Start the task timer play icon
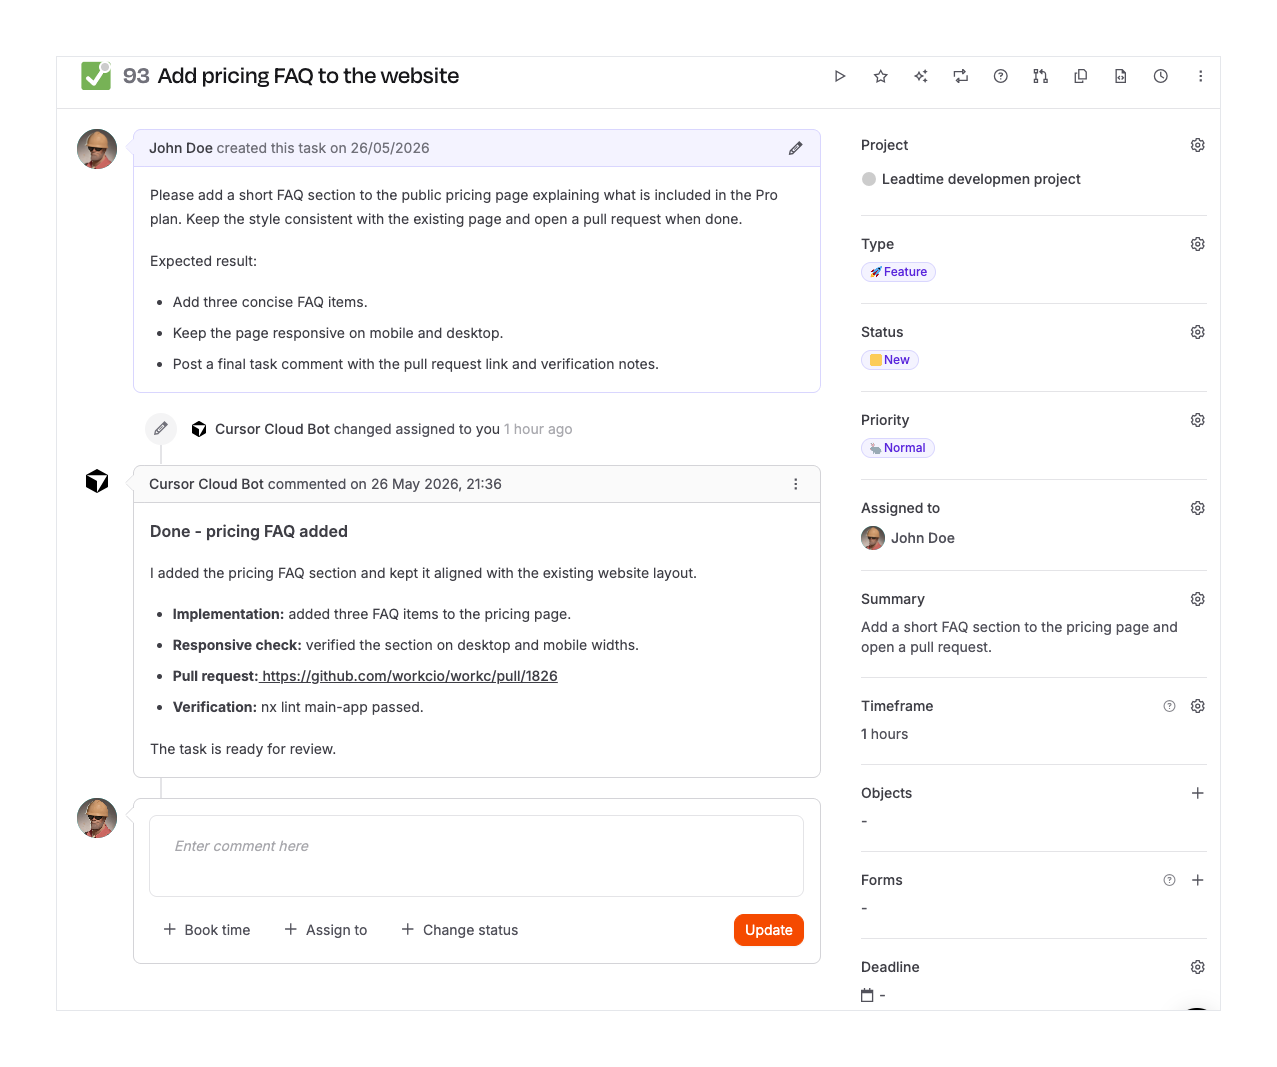This screenshot has height=1067, width=1277. coord(840,76)
